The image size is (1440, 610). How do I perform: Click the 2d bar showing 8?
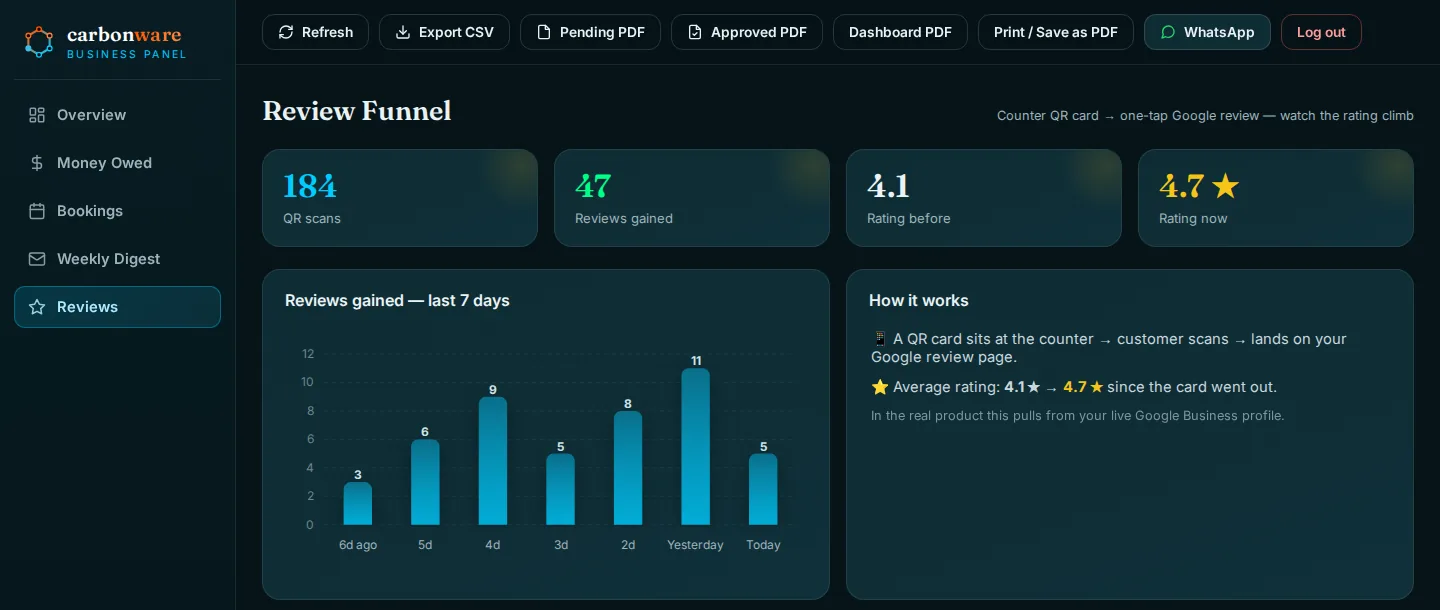coord(628,468)
